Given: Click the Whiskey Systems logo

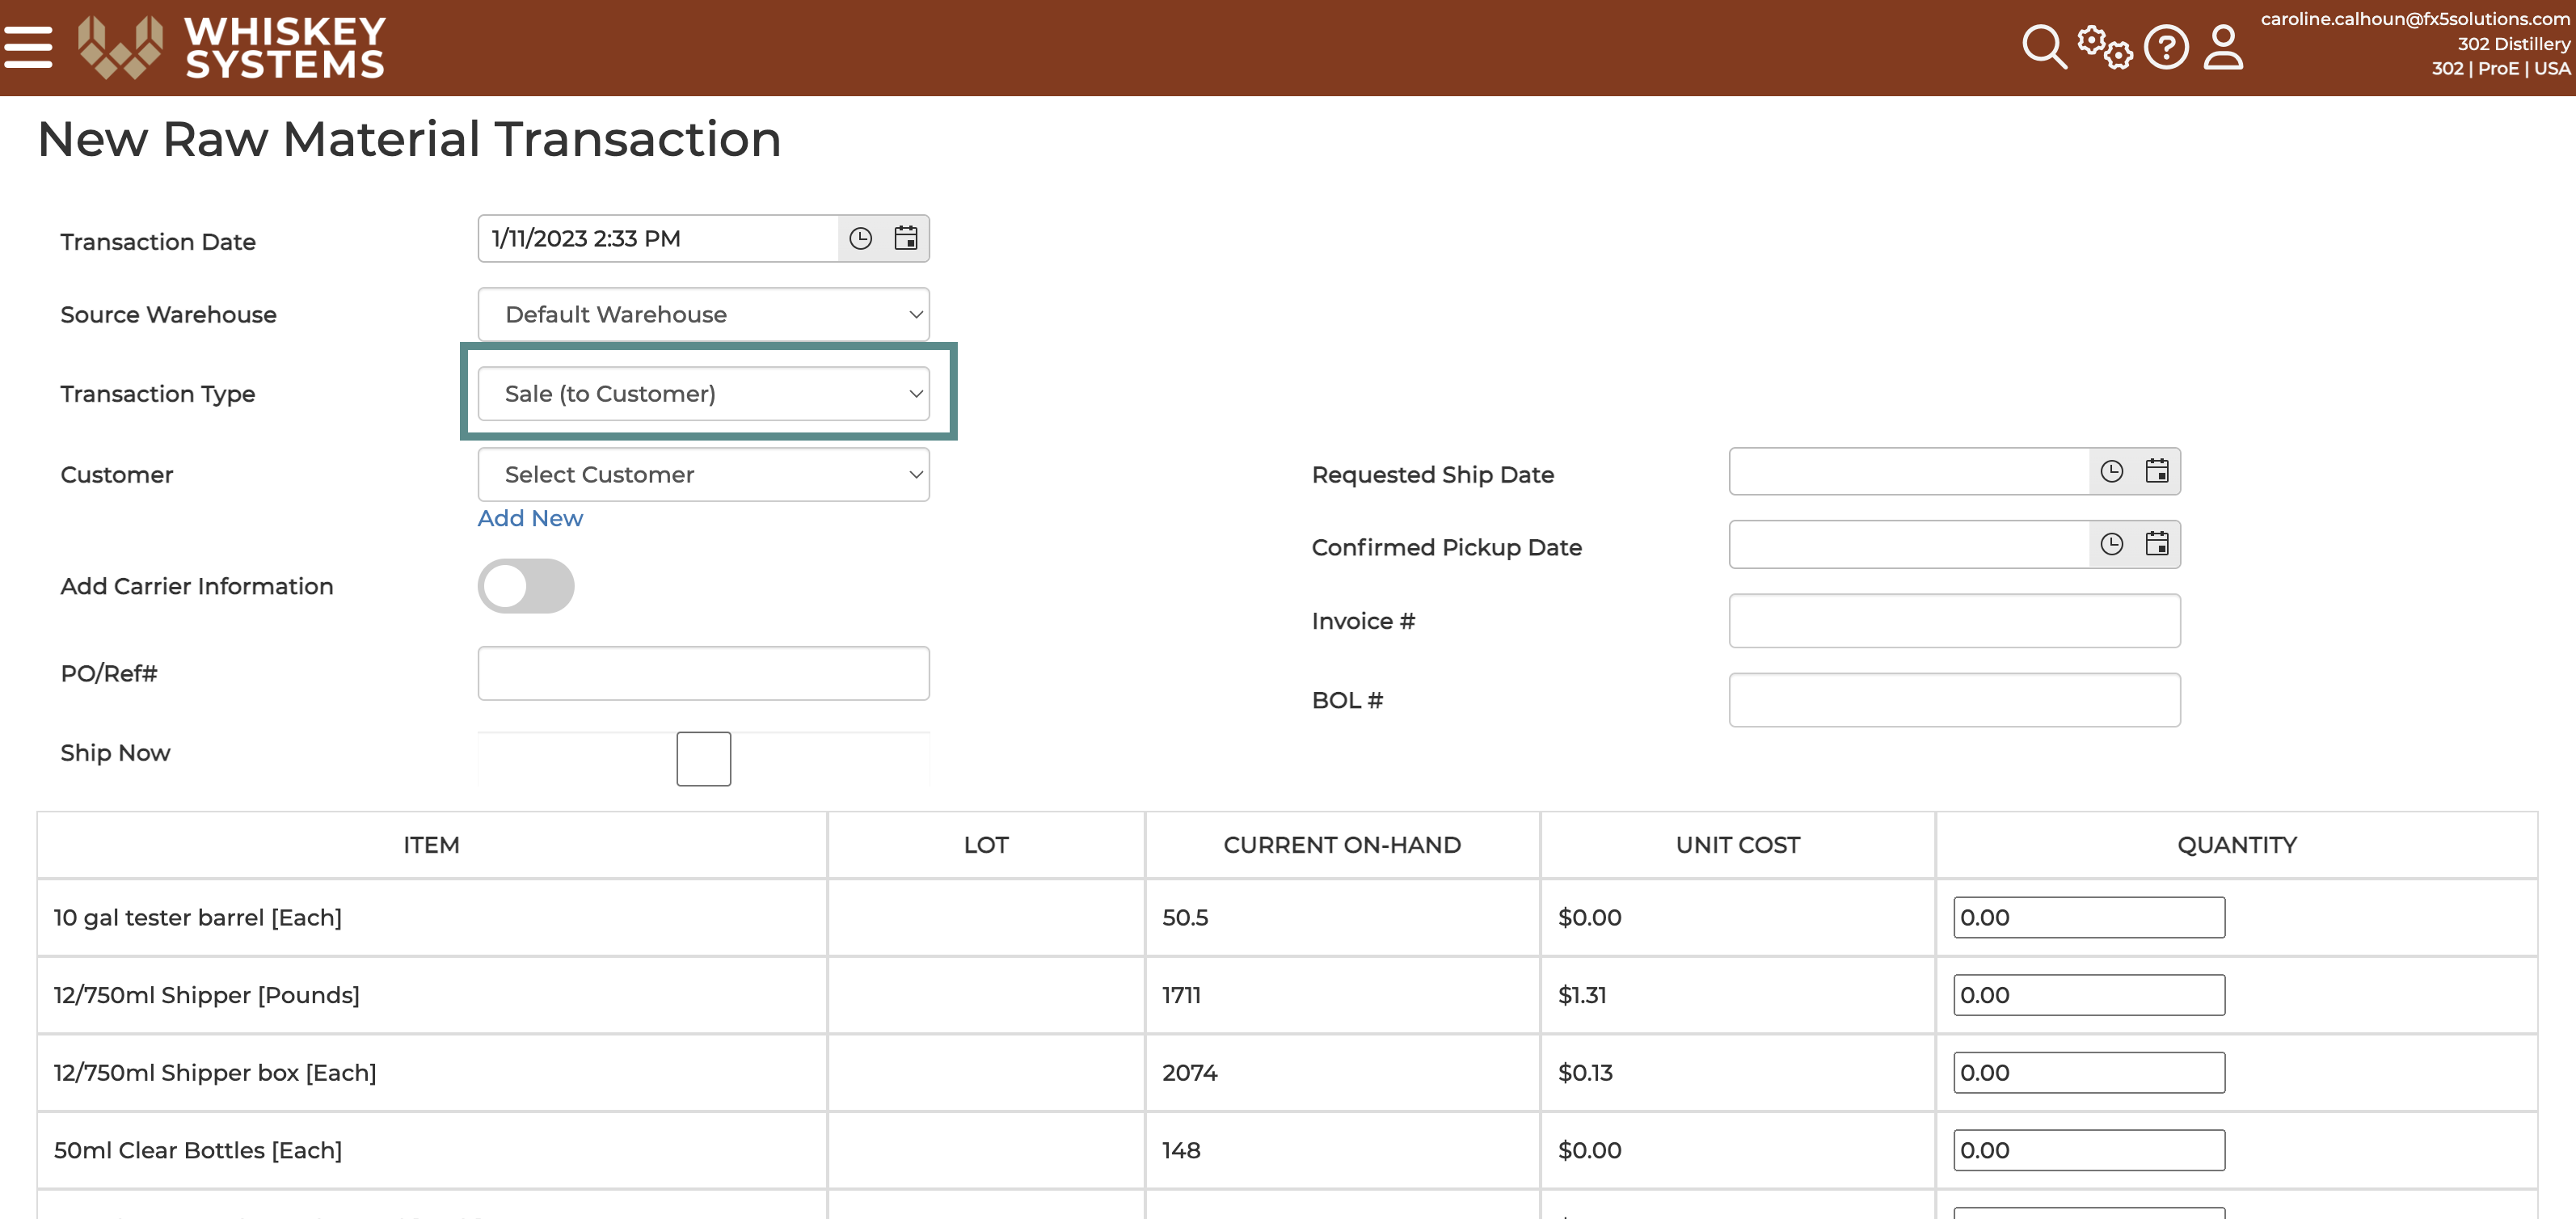Looking at the screenshot, I should [x=231, y=47].
